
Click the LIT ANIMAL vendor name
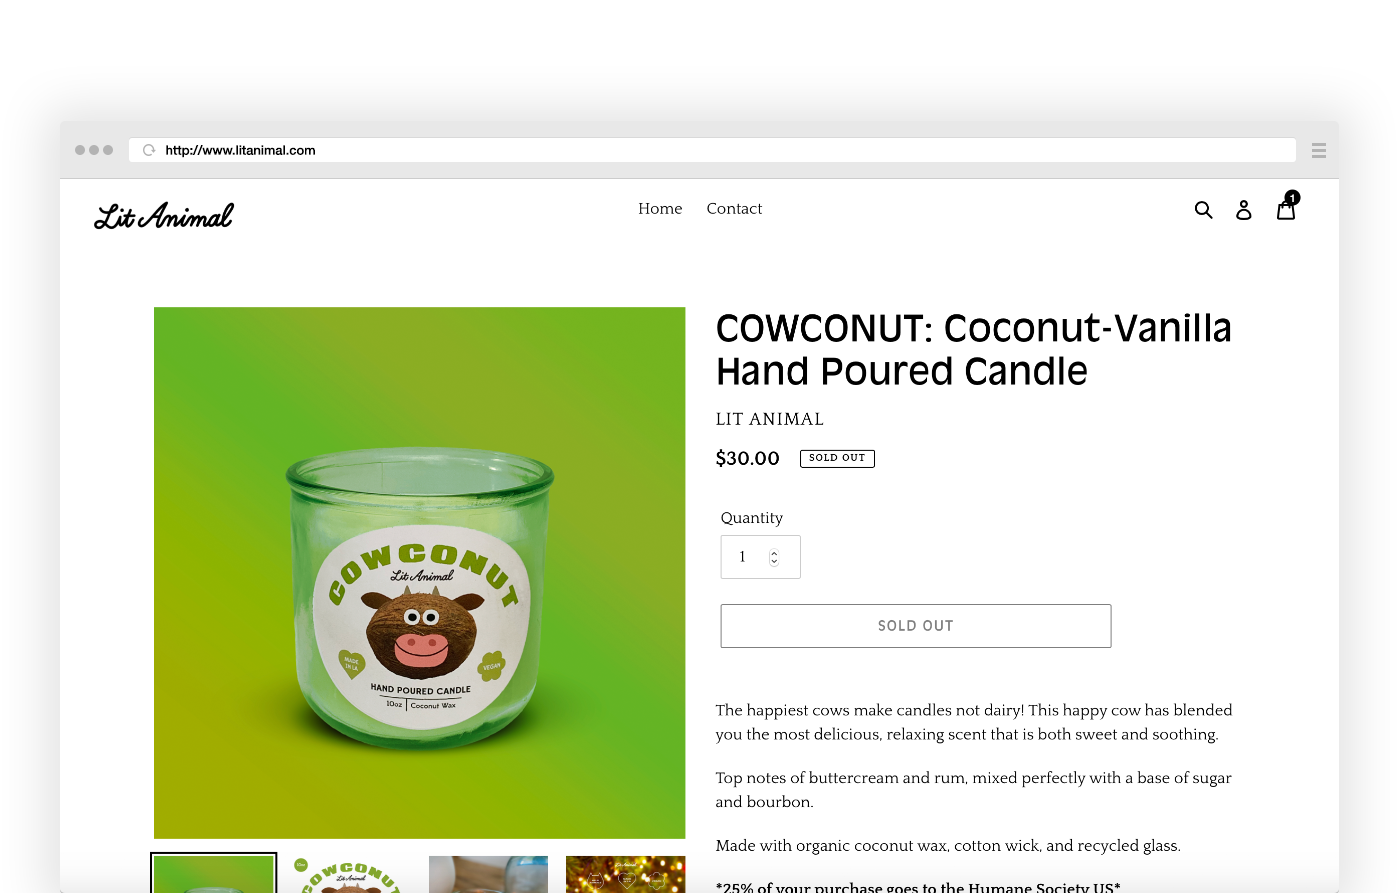point(770,419)
